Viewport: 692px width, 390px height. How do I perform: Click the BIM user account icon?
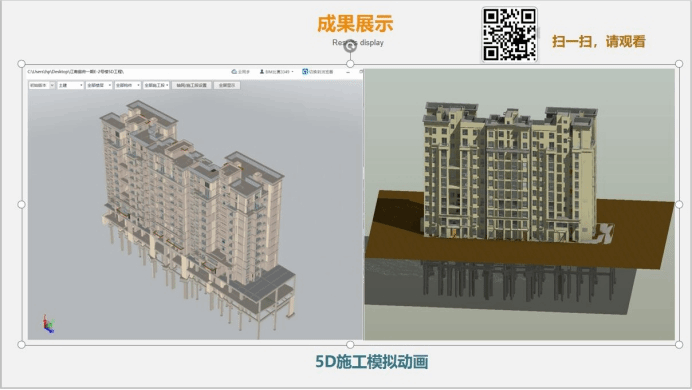coord(262,71)
